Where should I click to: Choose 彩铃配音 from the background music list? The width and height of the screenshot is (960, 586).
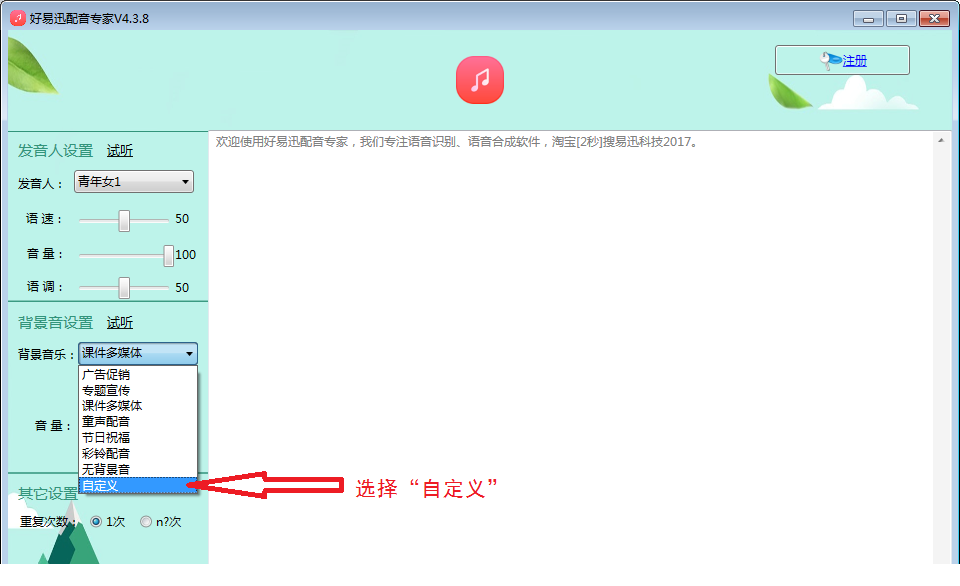point(138,454)
